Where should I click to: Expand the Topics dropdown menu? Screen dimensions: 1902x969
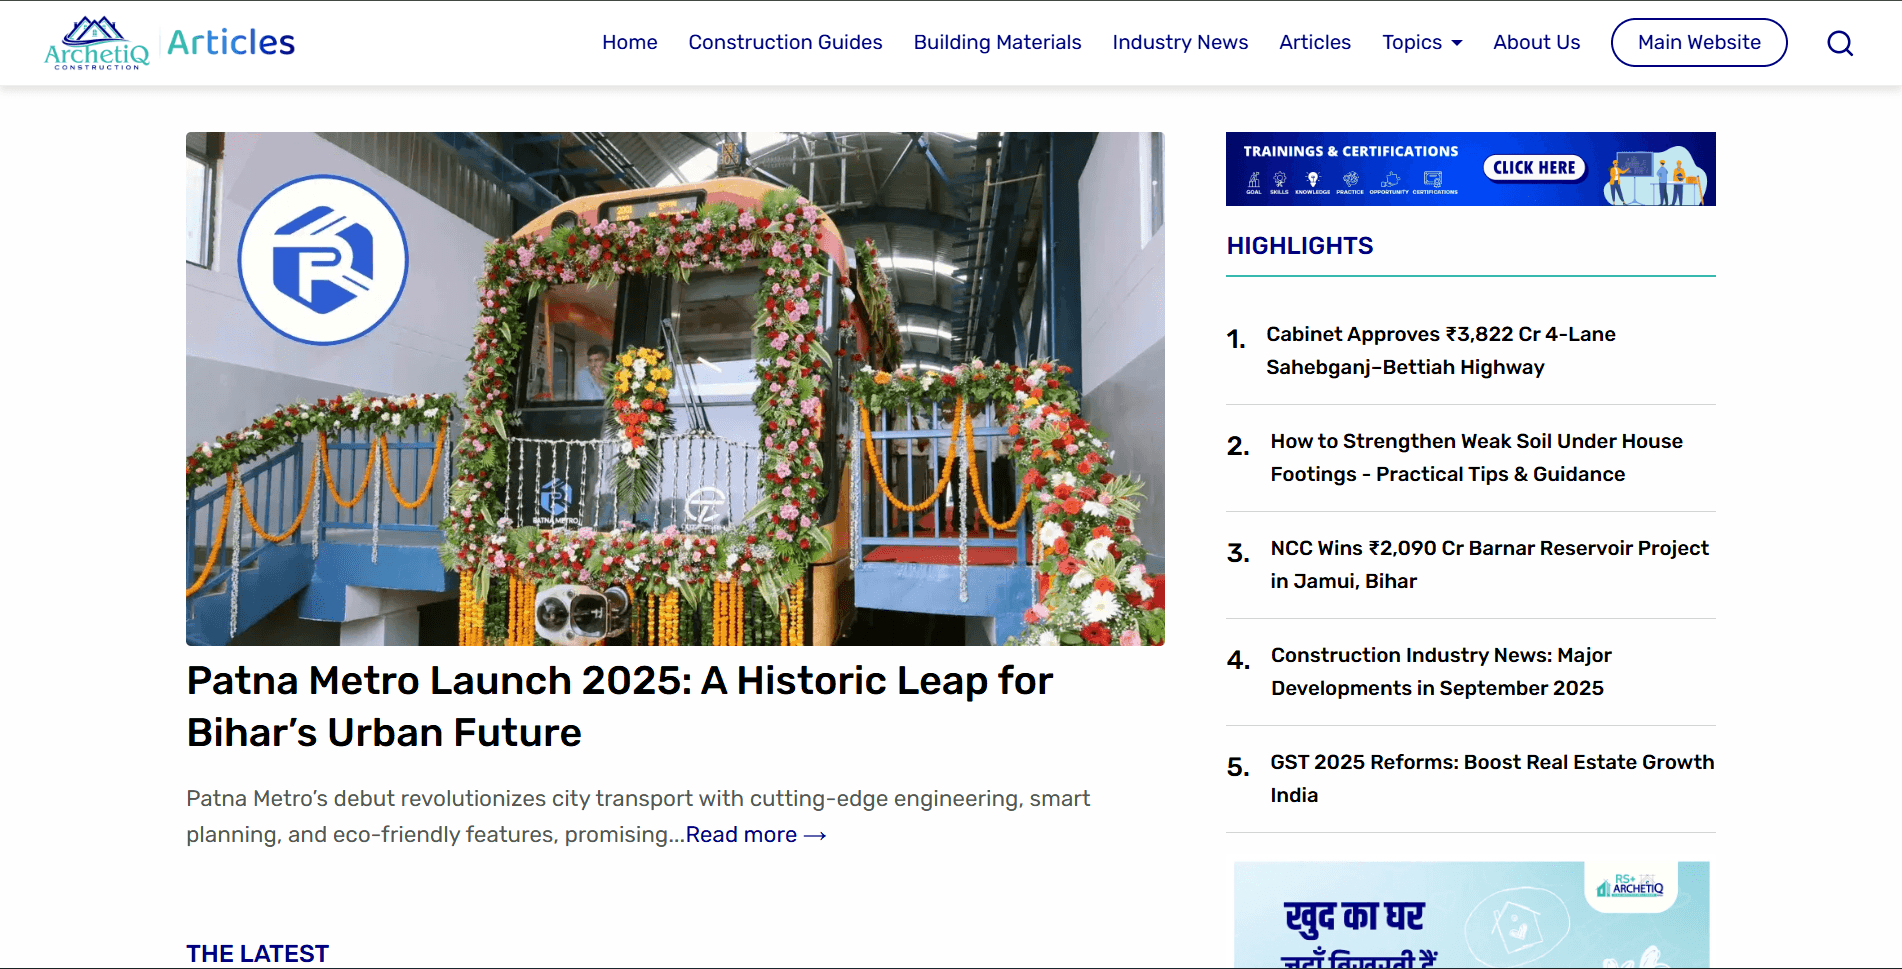[x=1412, y=42]
